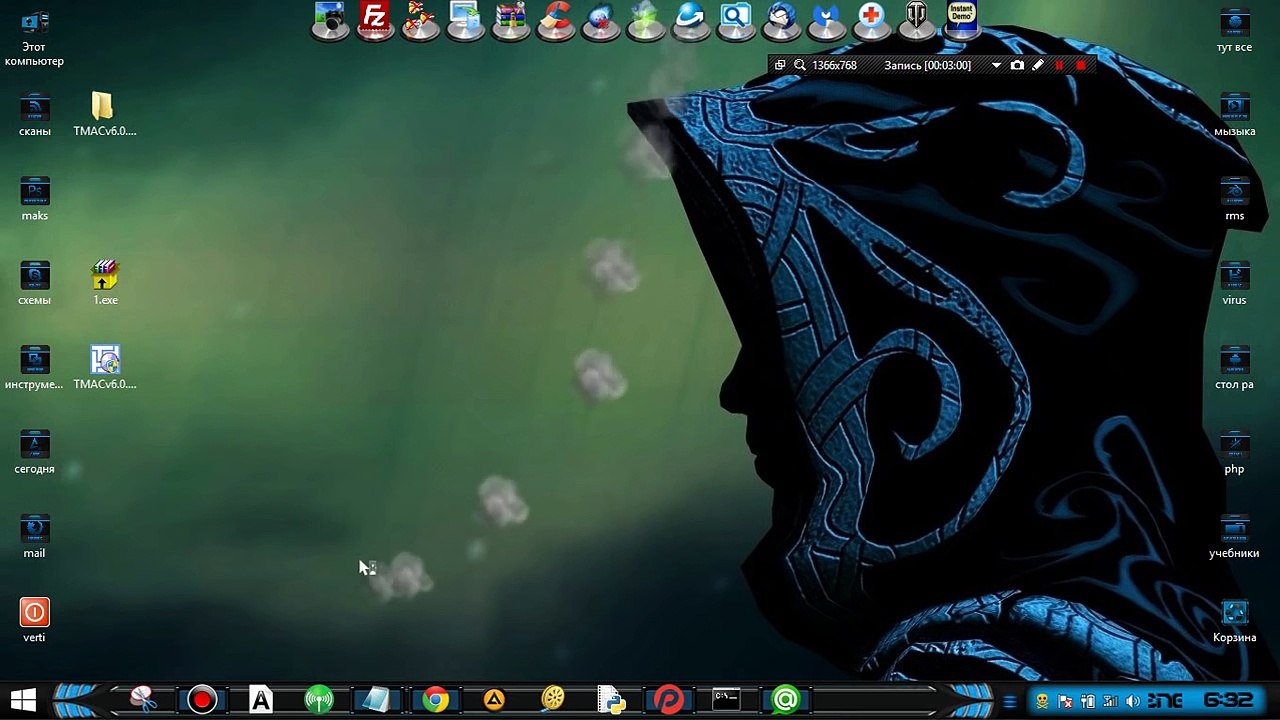Launch World of Tanks from dock
The width and height of the screenshot is (1280, 720).
(x=916, y=19)
